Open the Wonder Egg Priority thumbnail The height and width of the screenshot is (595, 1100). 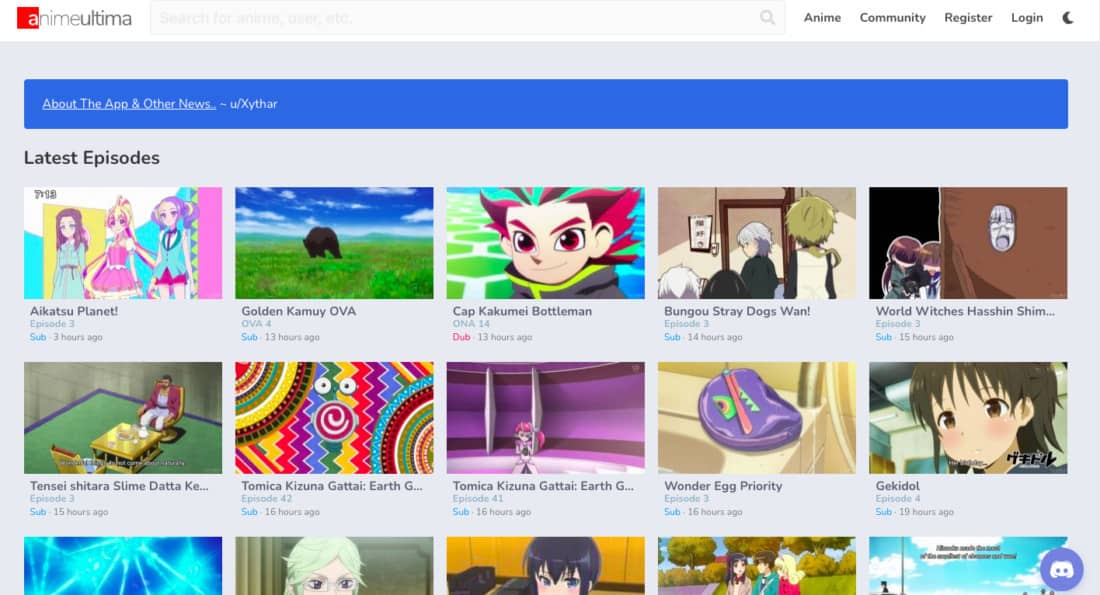(x=756, y=417)
